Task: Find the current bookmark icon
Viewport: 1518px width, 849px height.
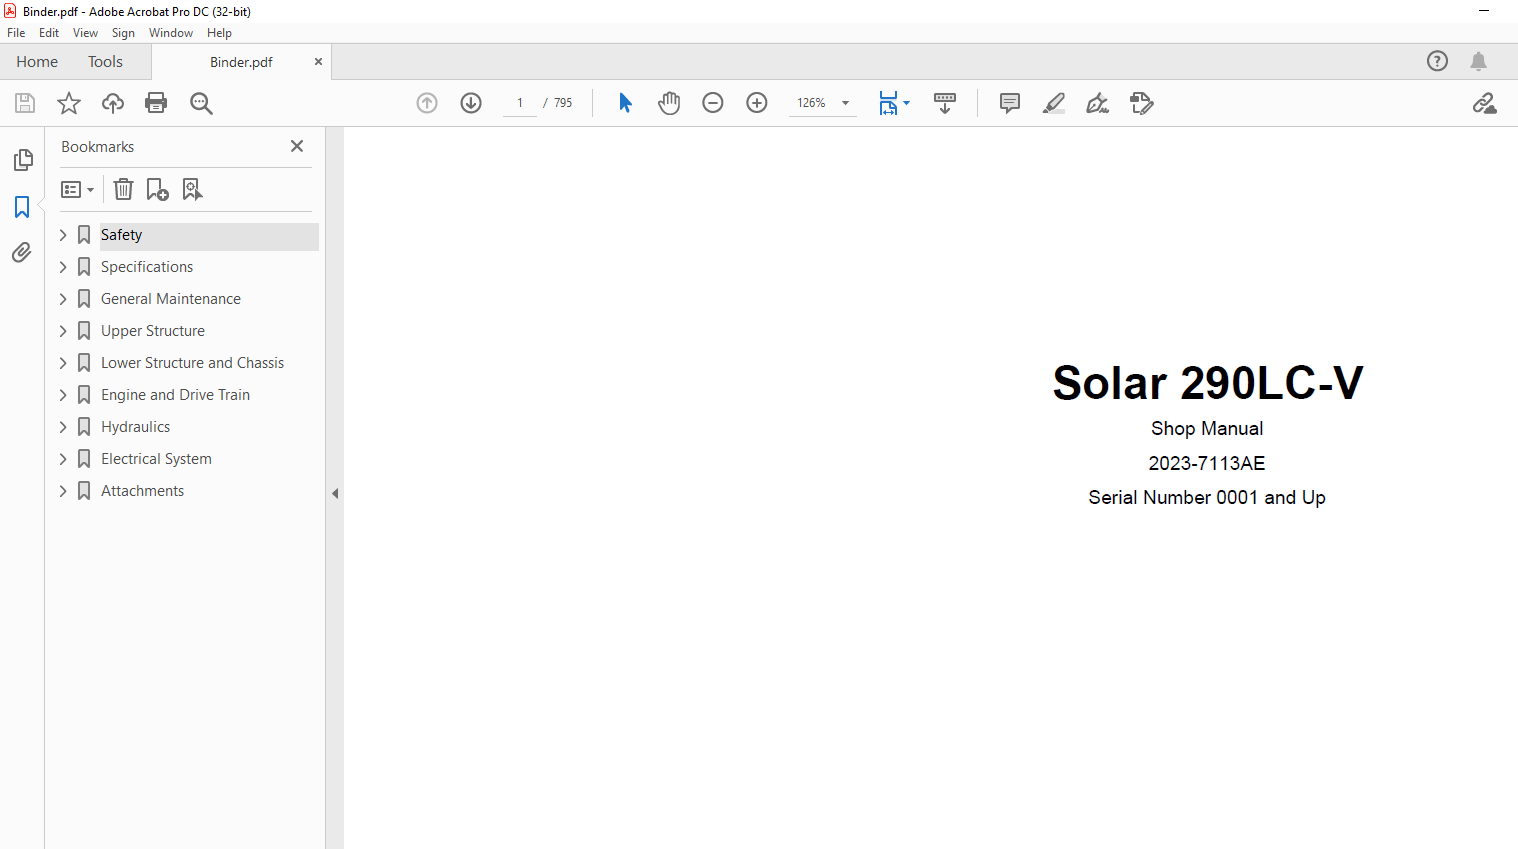Action: click(x=192, y=189)
